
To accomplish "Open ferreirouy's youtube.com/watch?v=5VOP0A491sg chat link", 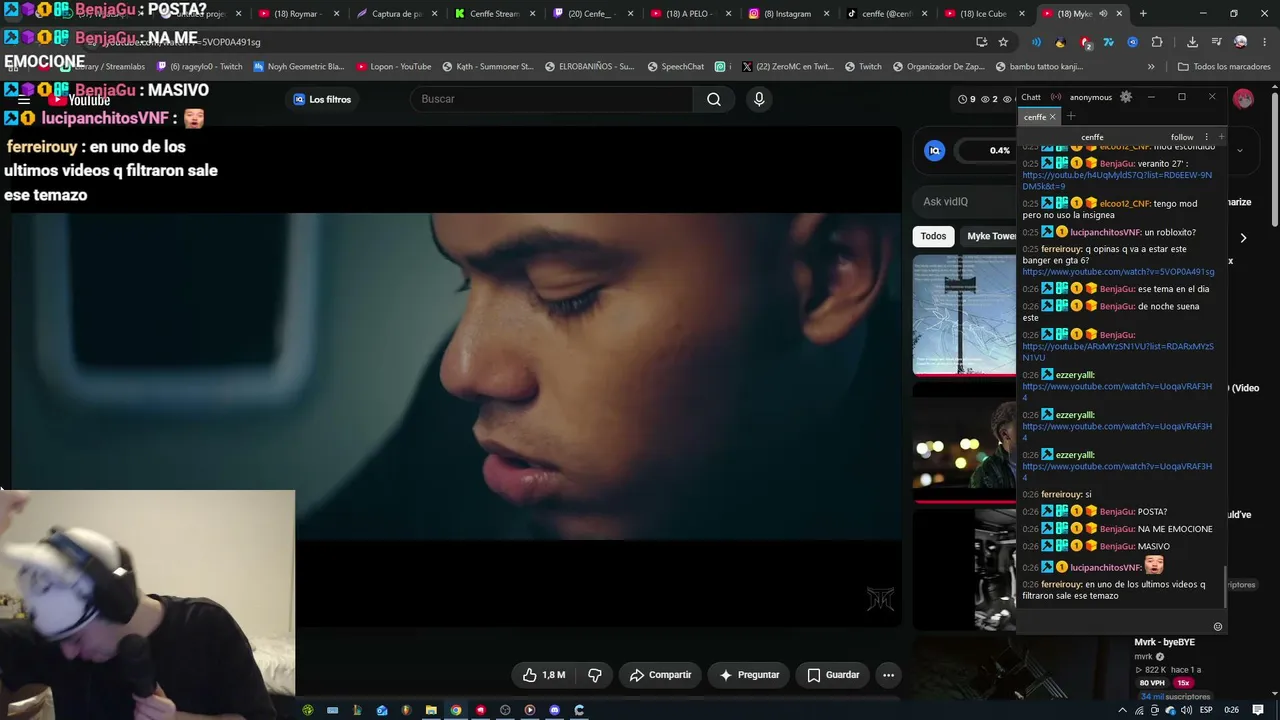I will tap(1118, 272).
